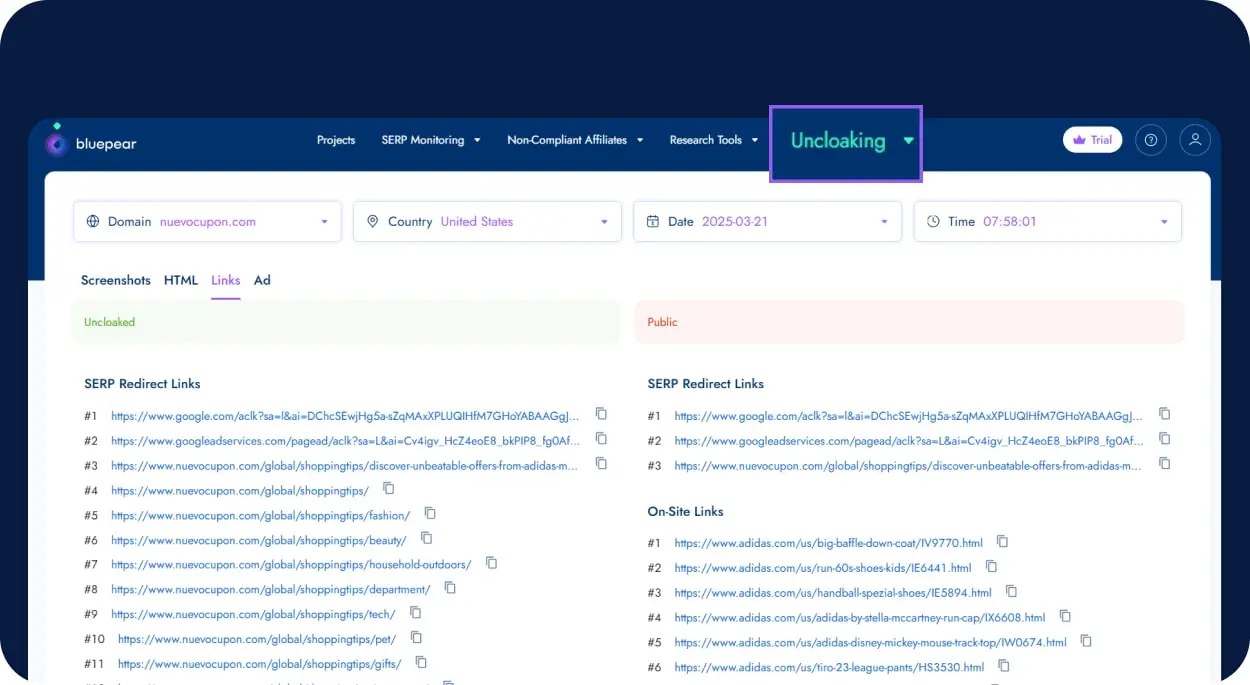Select the Links tab
Screen dimensions: 1250x685
pos(226,280)
